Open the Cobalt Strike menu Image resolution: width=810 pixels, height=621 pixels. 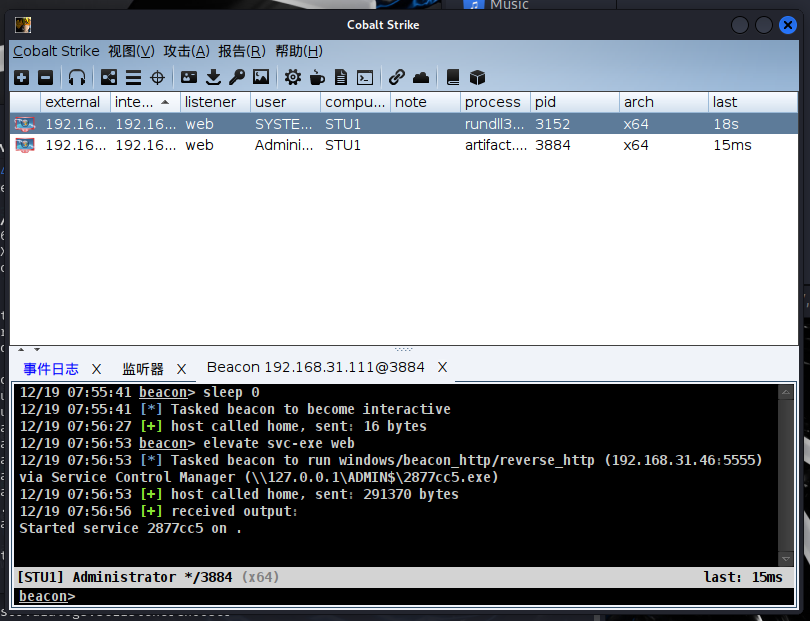click(x=56, y=51)
